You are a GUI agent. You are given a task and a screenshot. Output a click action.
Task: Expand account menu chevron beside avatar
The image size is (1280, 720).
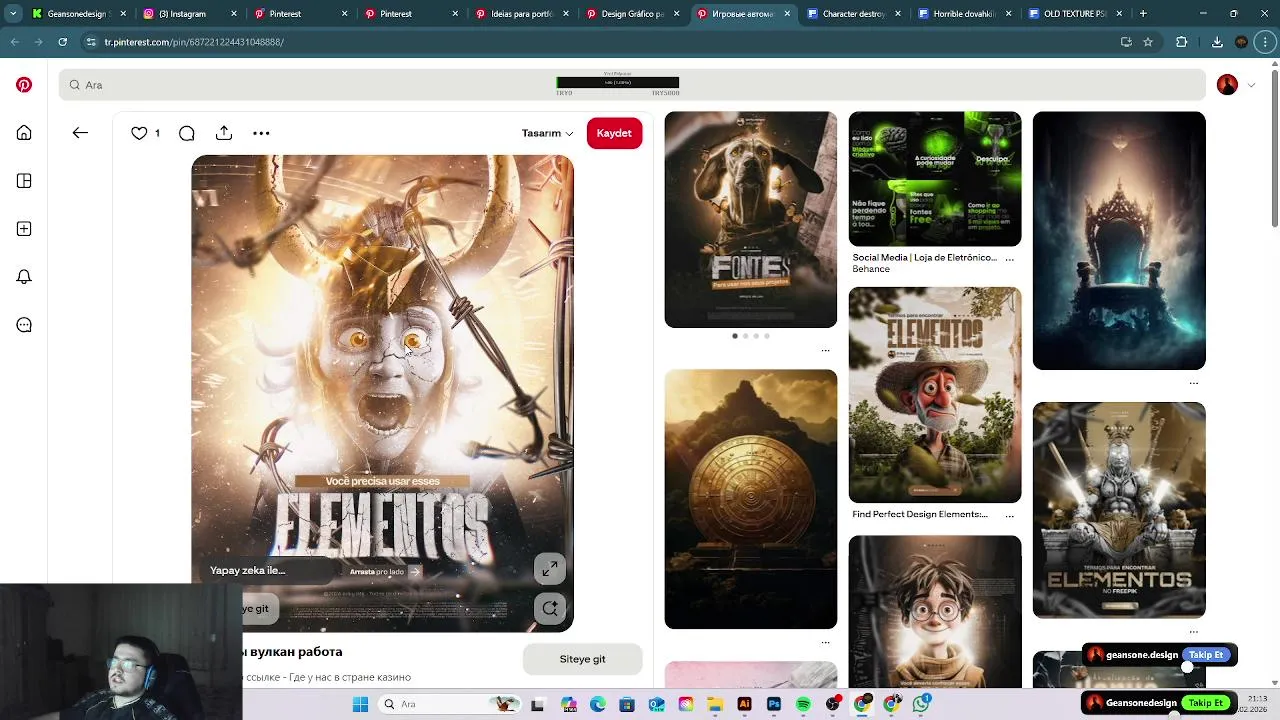1251,85
